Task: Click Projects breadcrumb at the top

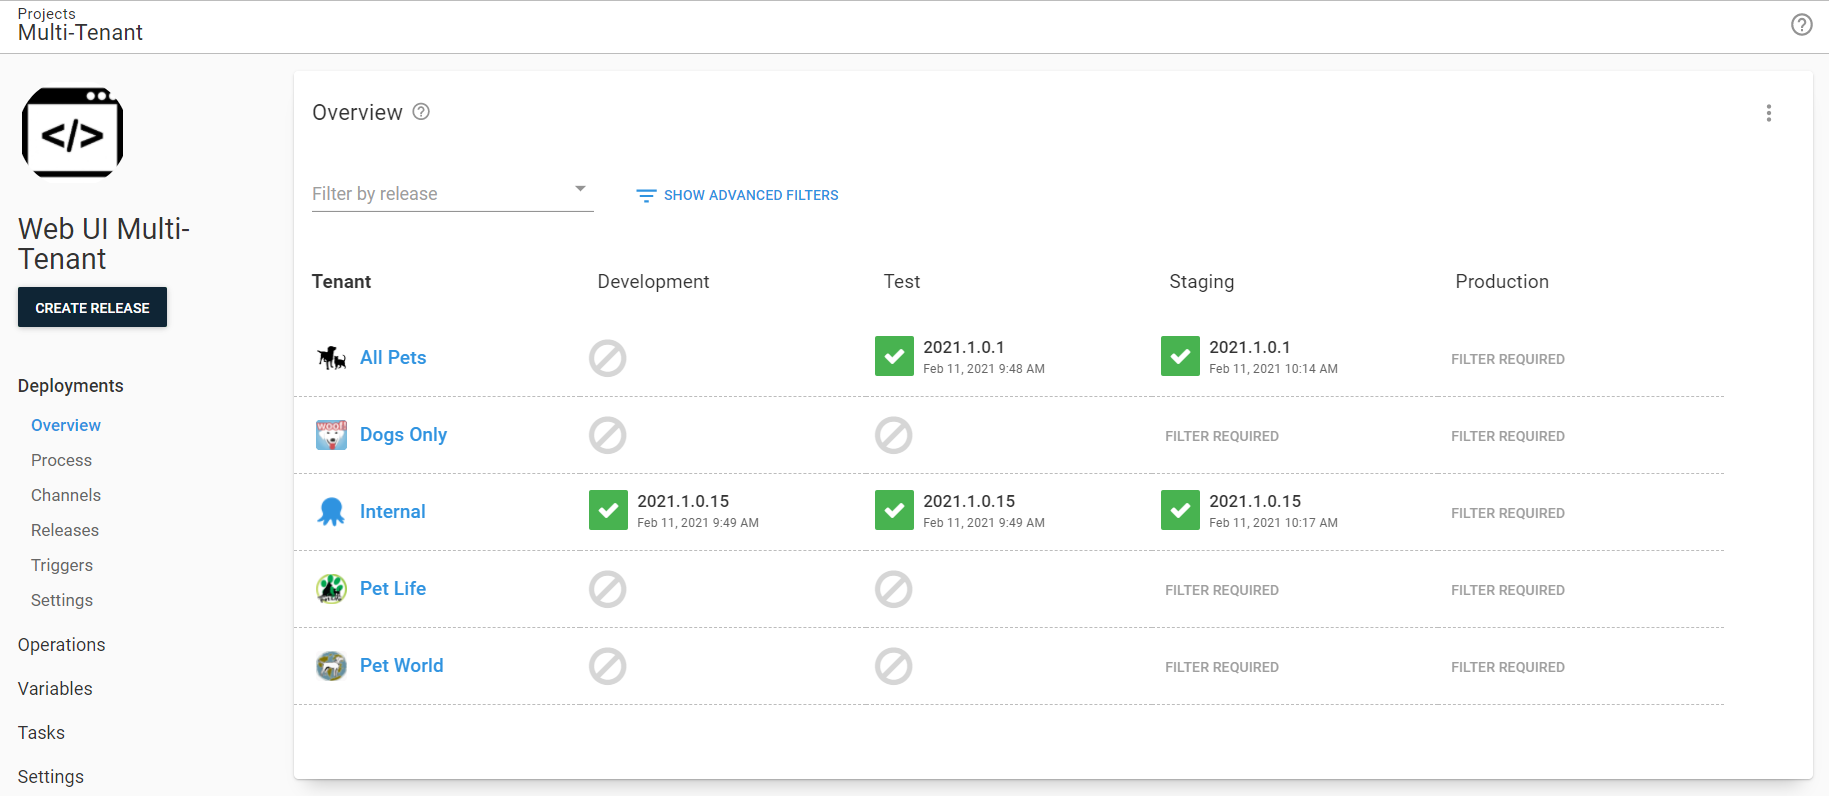Action: pos(46,13)
